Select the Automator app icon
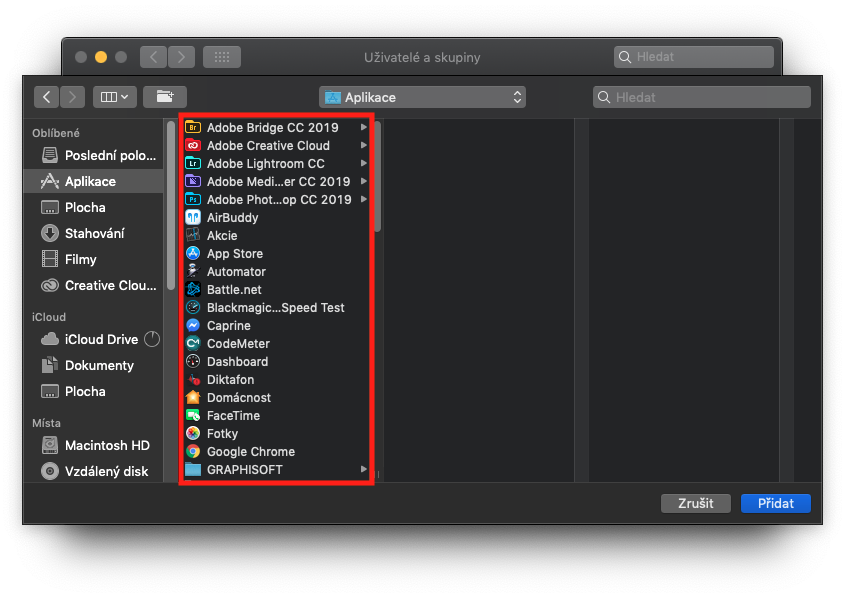The image size is (845, 598). 193,272
